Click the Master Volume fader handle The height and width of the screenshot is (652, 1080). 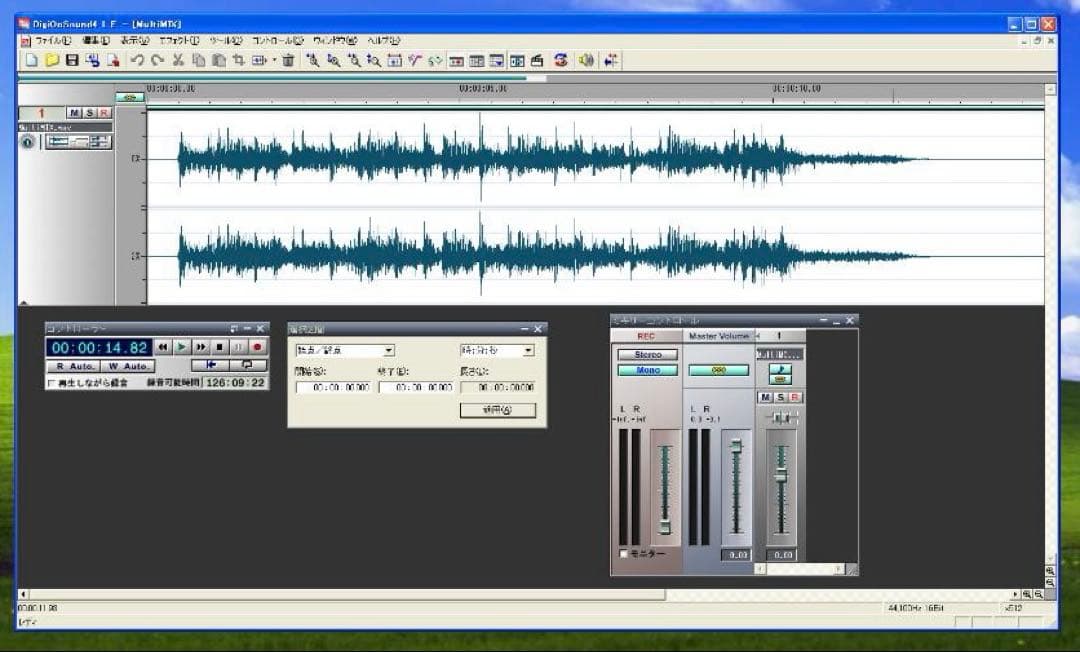pos(737,446)
